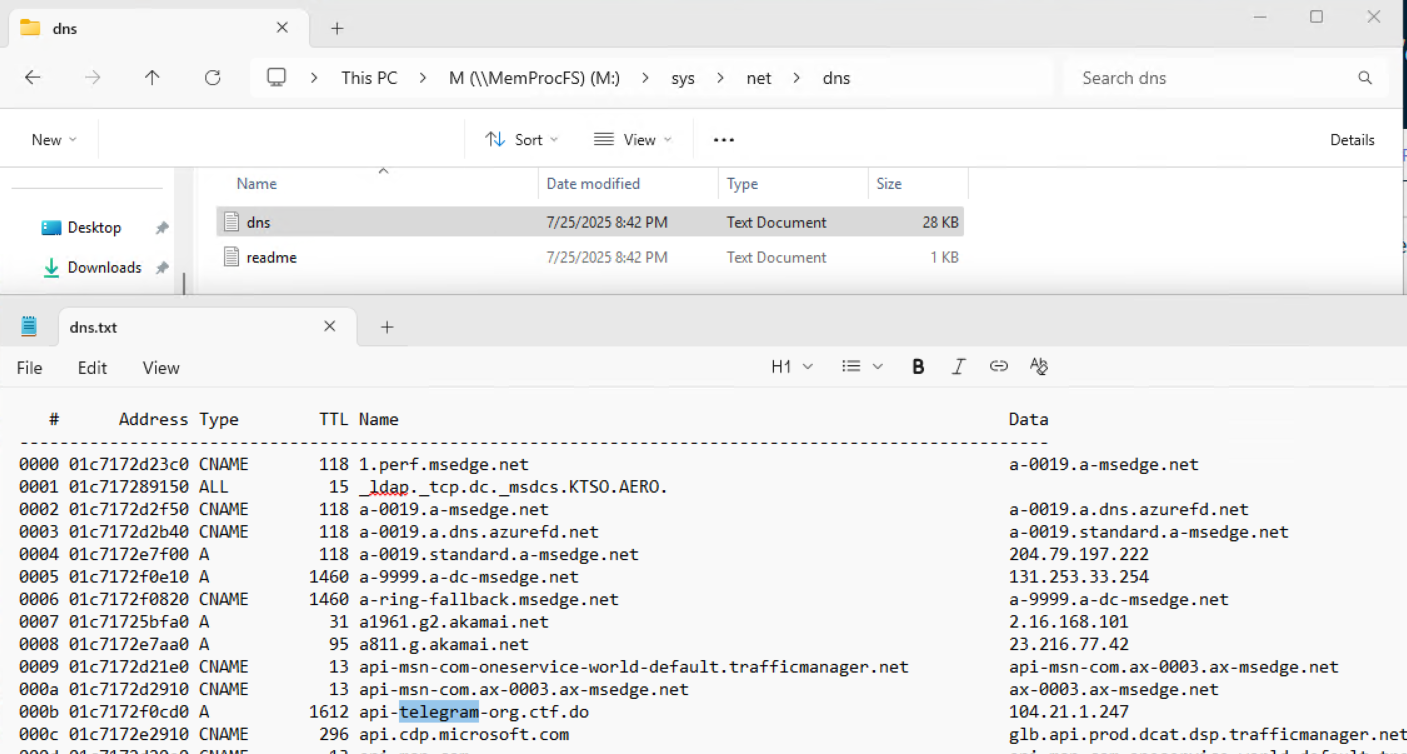
Task: Open the See more ellipsis menu
Action: click(x=724, y=140)
